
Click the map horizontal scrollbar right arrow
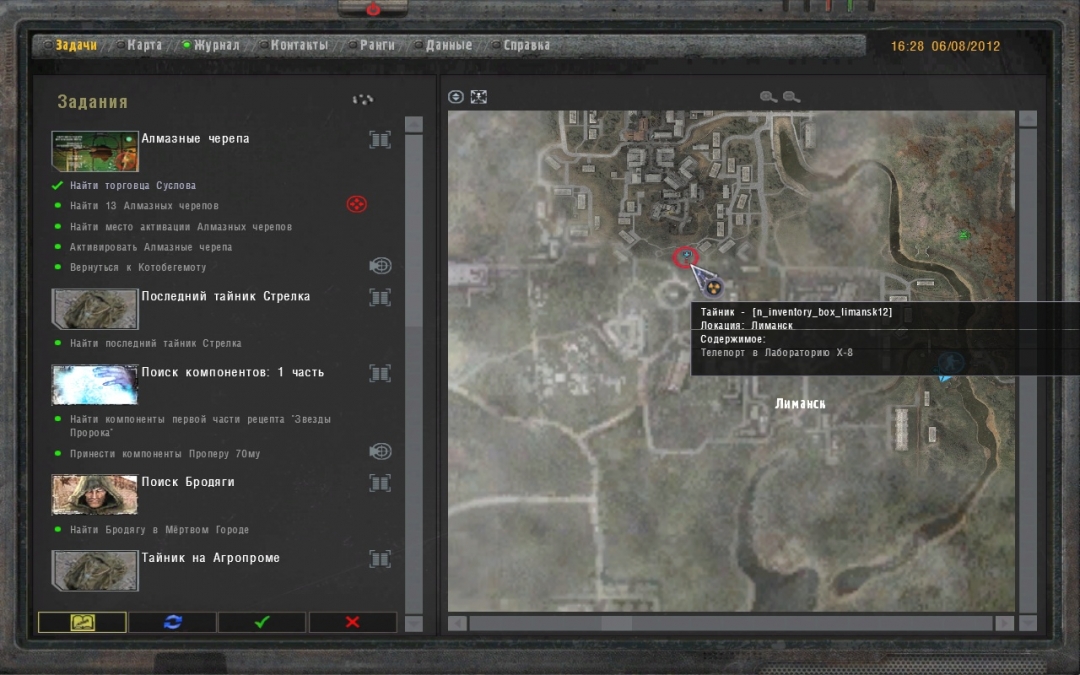tap(1005, 623)
